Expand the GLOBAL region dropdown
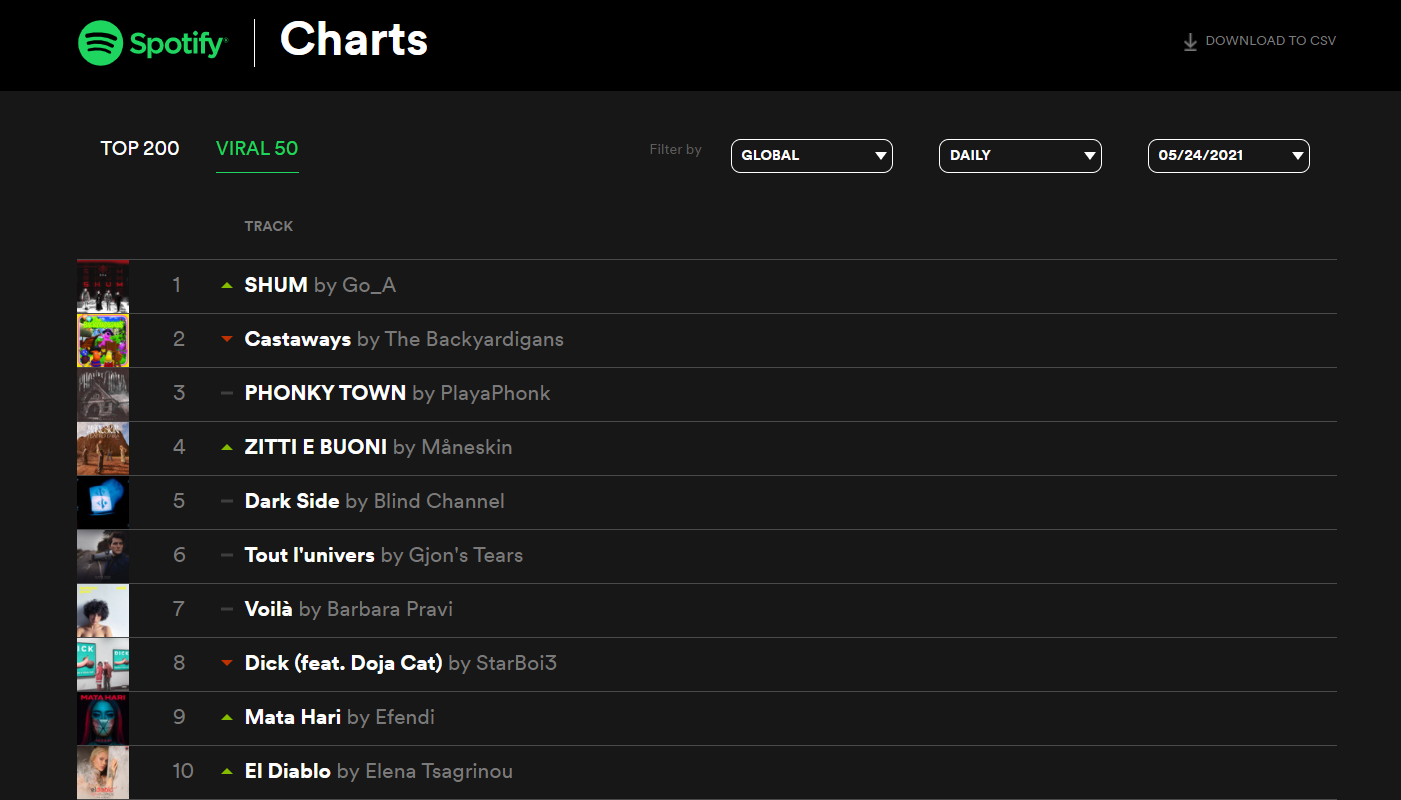Image resolution: width=1401 pixels, height=800 pixels. (x=811, y=156)
